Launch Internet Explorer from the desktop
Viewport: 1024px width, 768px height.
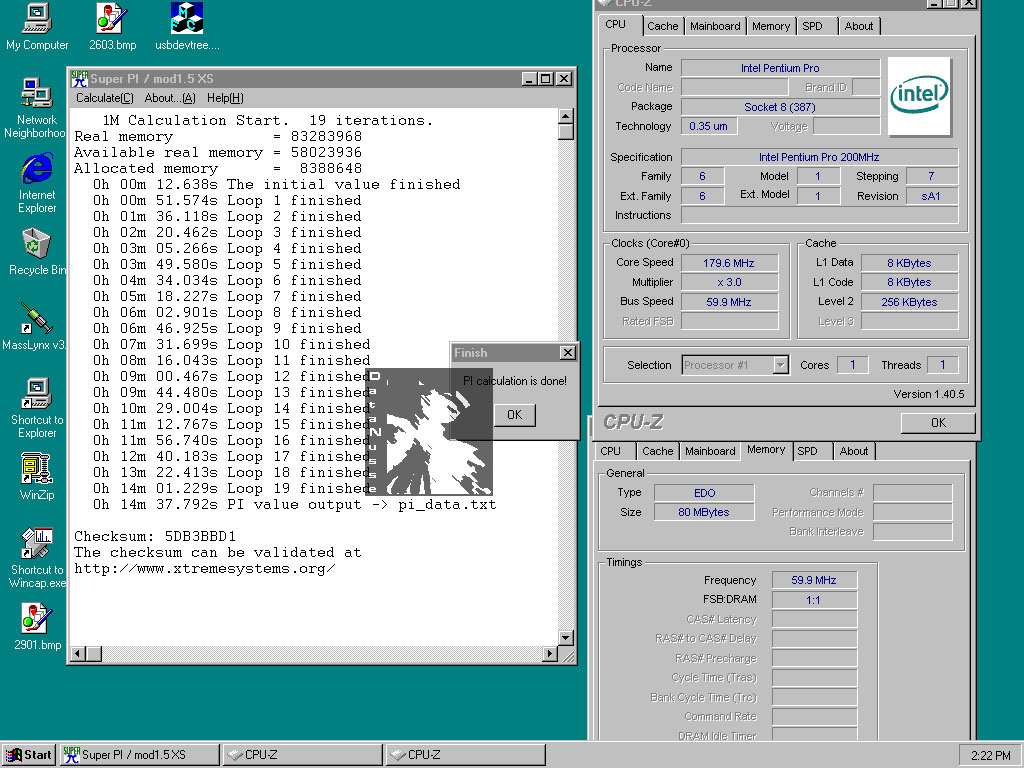pyautogui.click(x=37, y=184)
